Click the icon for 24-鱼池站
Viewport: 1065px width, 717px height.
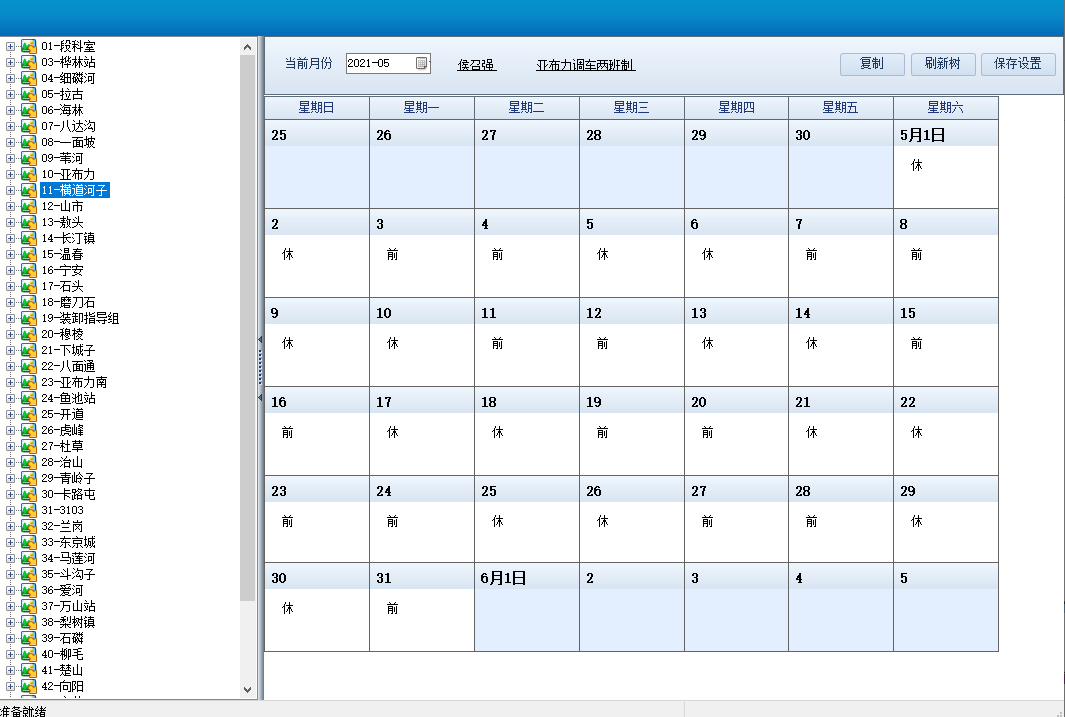point(29,398)
